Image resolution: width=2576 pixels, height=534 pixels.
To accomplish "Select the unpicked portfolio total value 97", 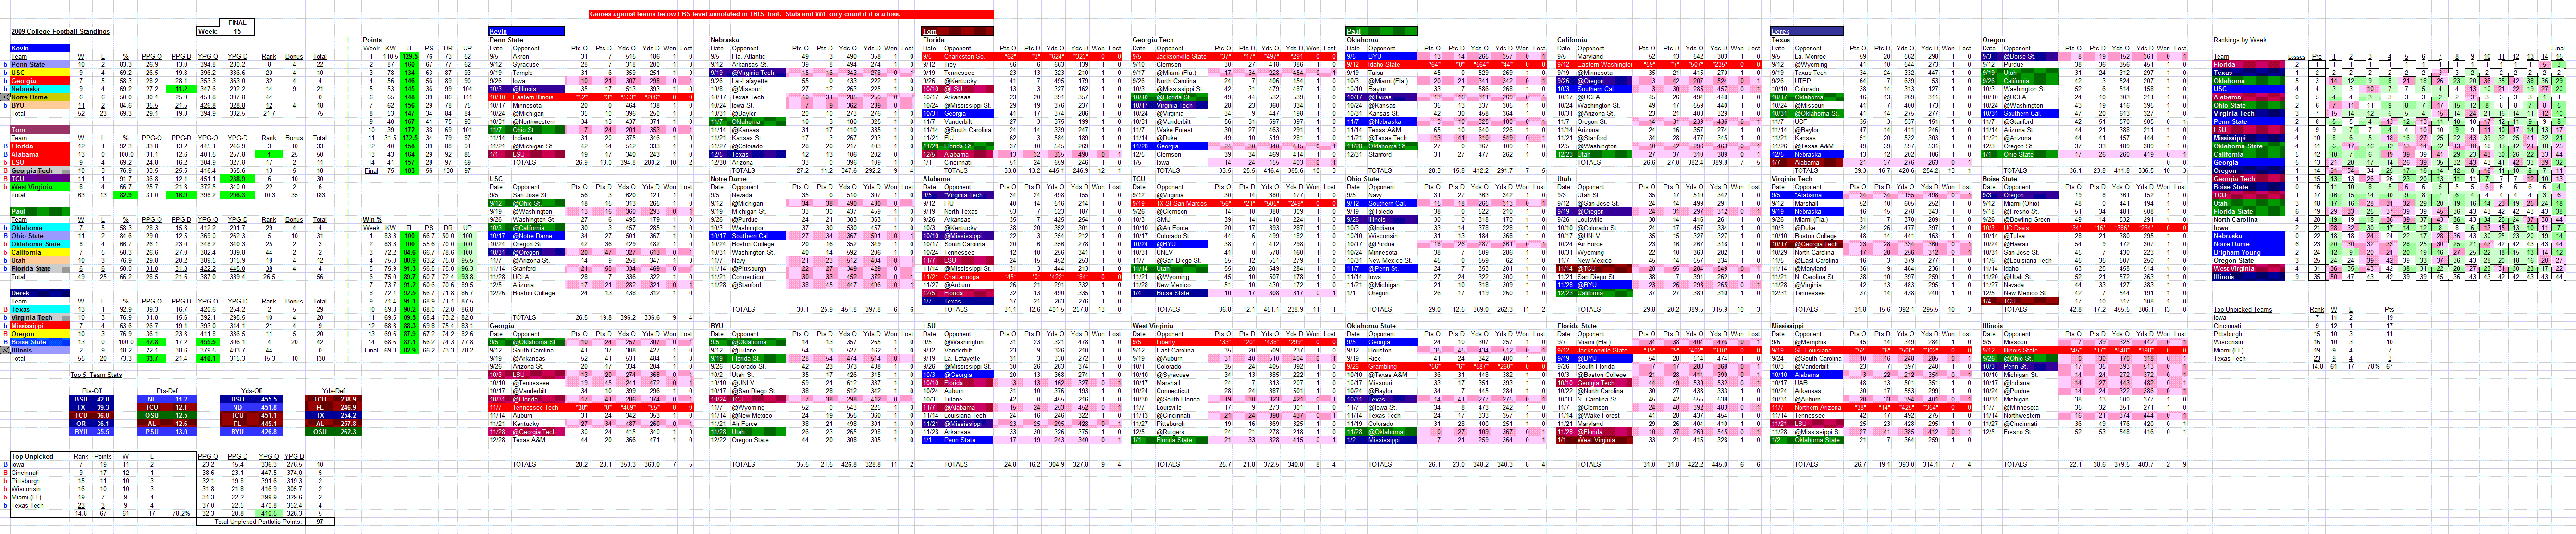I will pos(319,521).
